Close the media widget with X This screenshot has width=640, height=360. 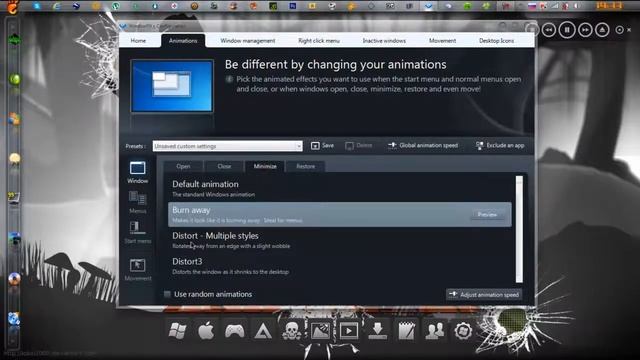click(629, 30)
